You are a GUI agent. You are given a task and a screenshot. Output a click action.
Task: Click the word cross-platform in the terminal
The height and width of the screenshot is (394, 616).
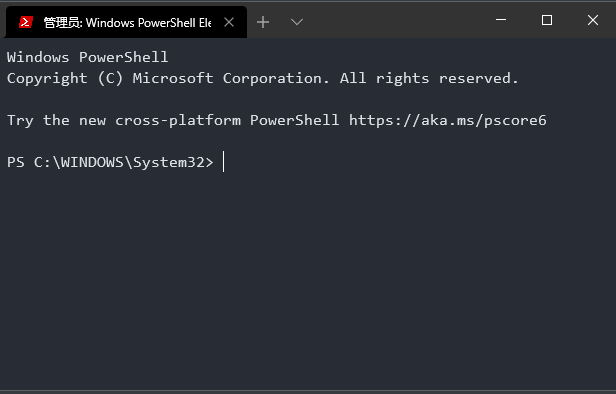[x=178, y=121]
